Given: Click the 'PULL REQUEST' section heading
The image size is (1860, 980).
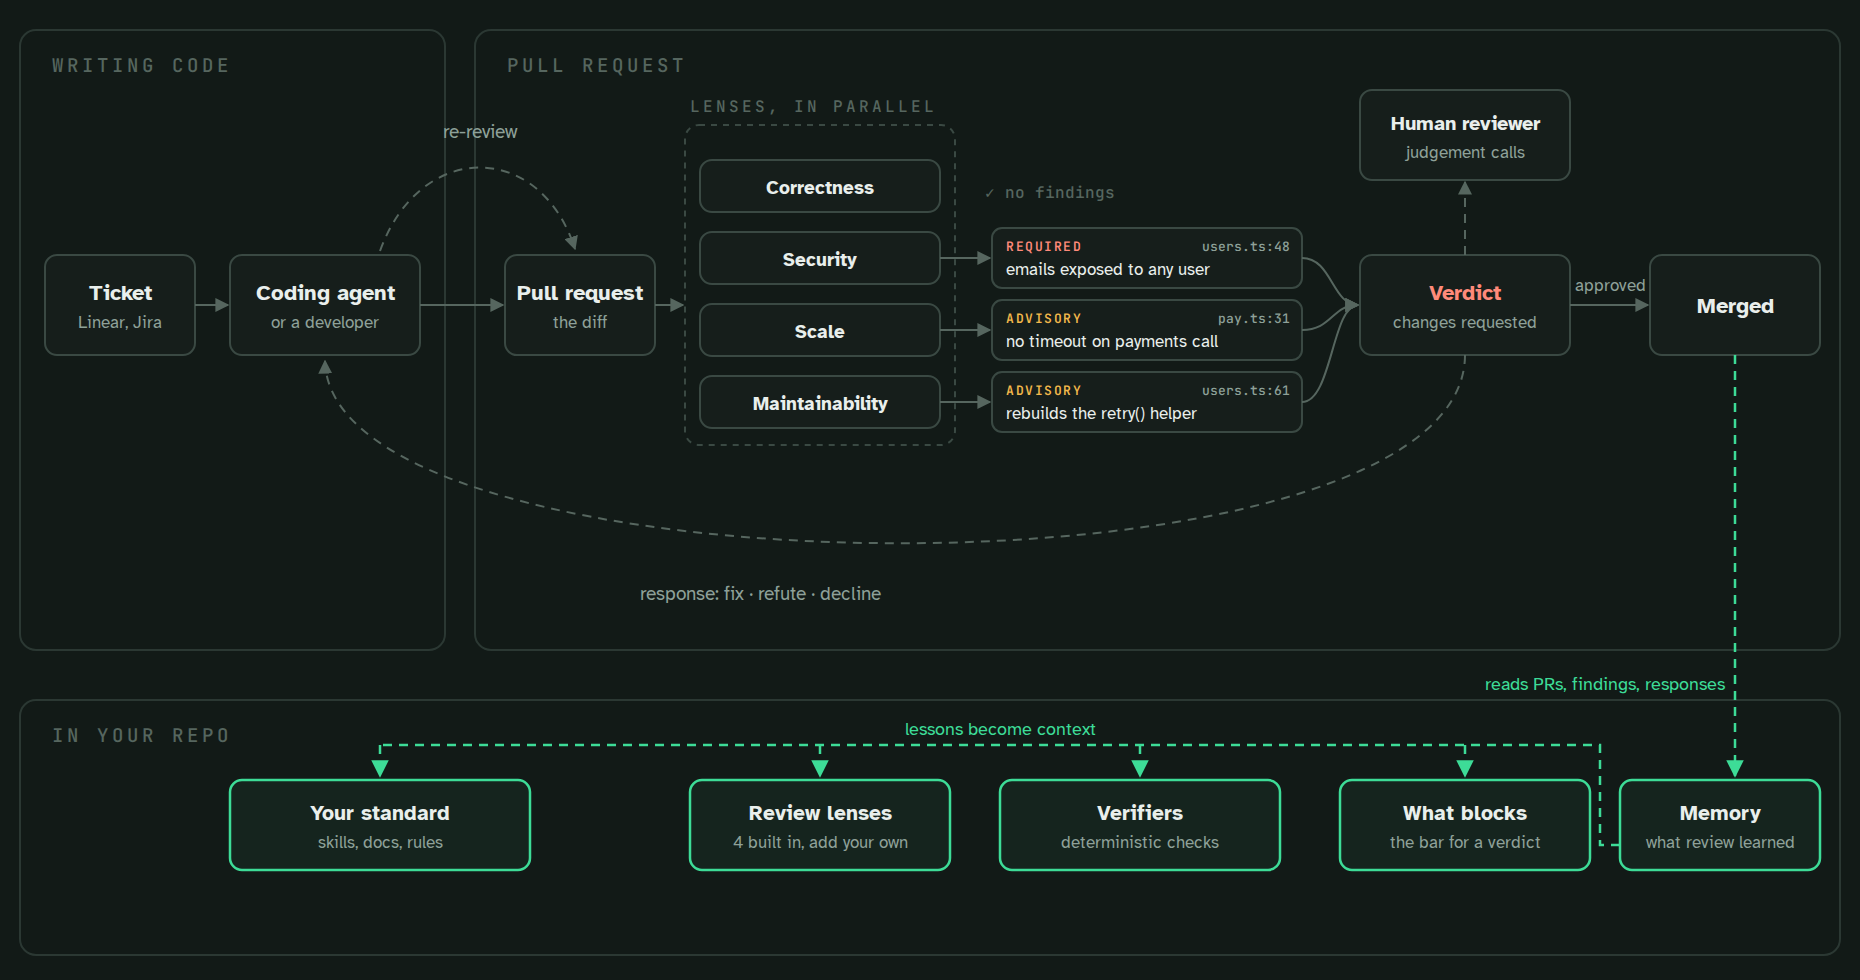Looking at the screenshot, I should pyautogui.click(x=596, y=66).
